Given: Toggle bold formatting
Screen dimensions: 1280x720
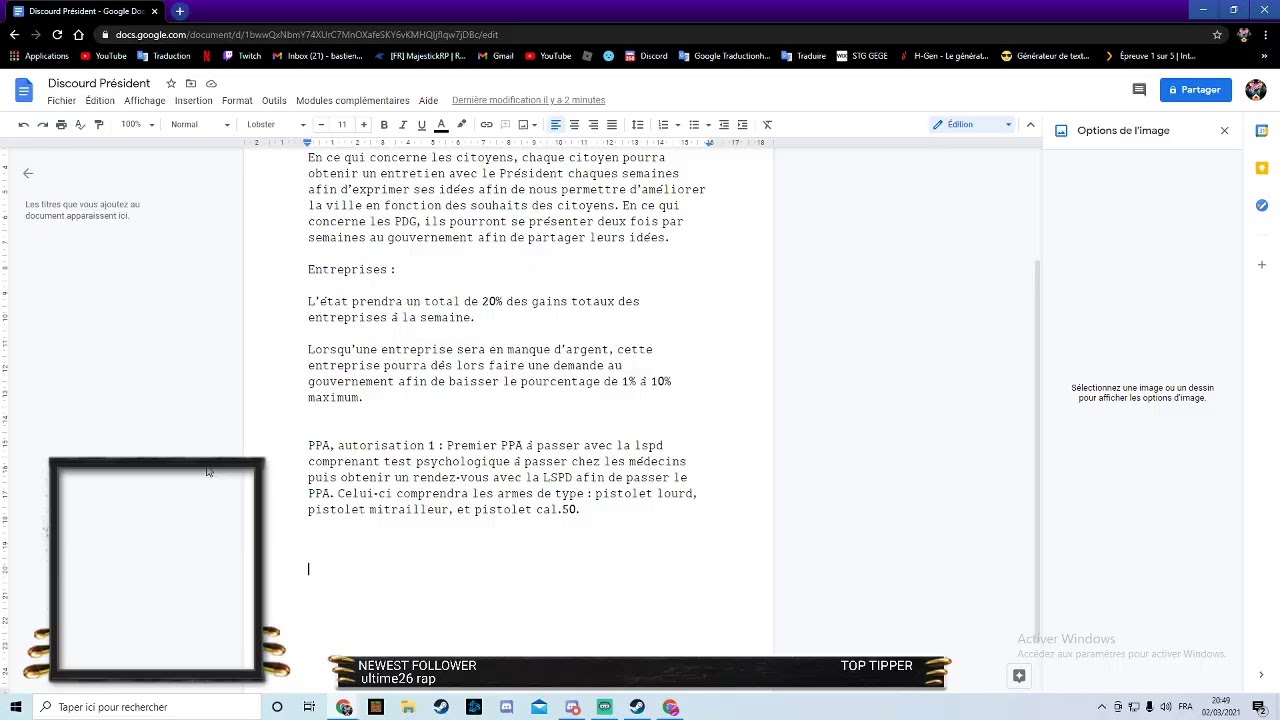Looking at the screenshot, I should click(x=384, y=125).
